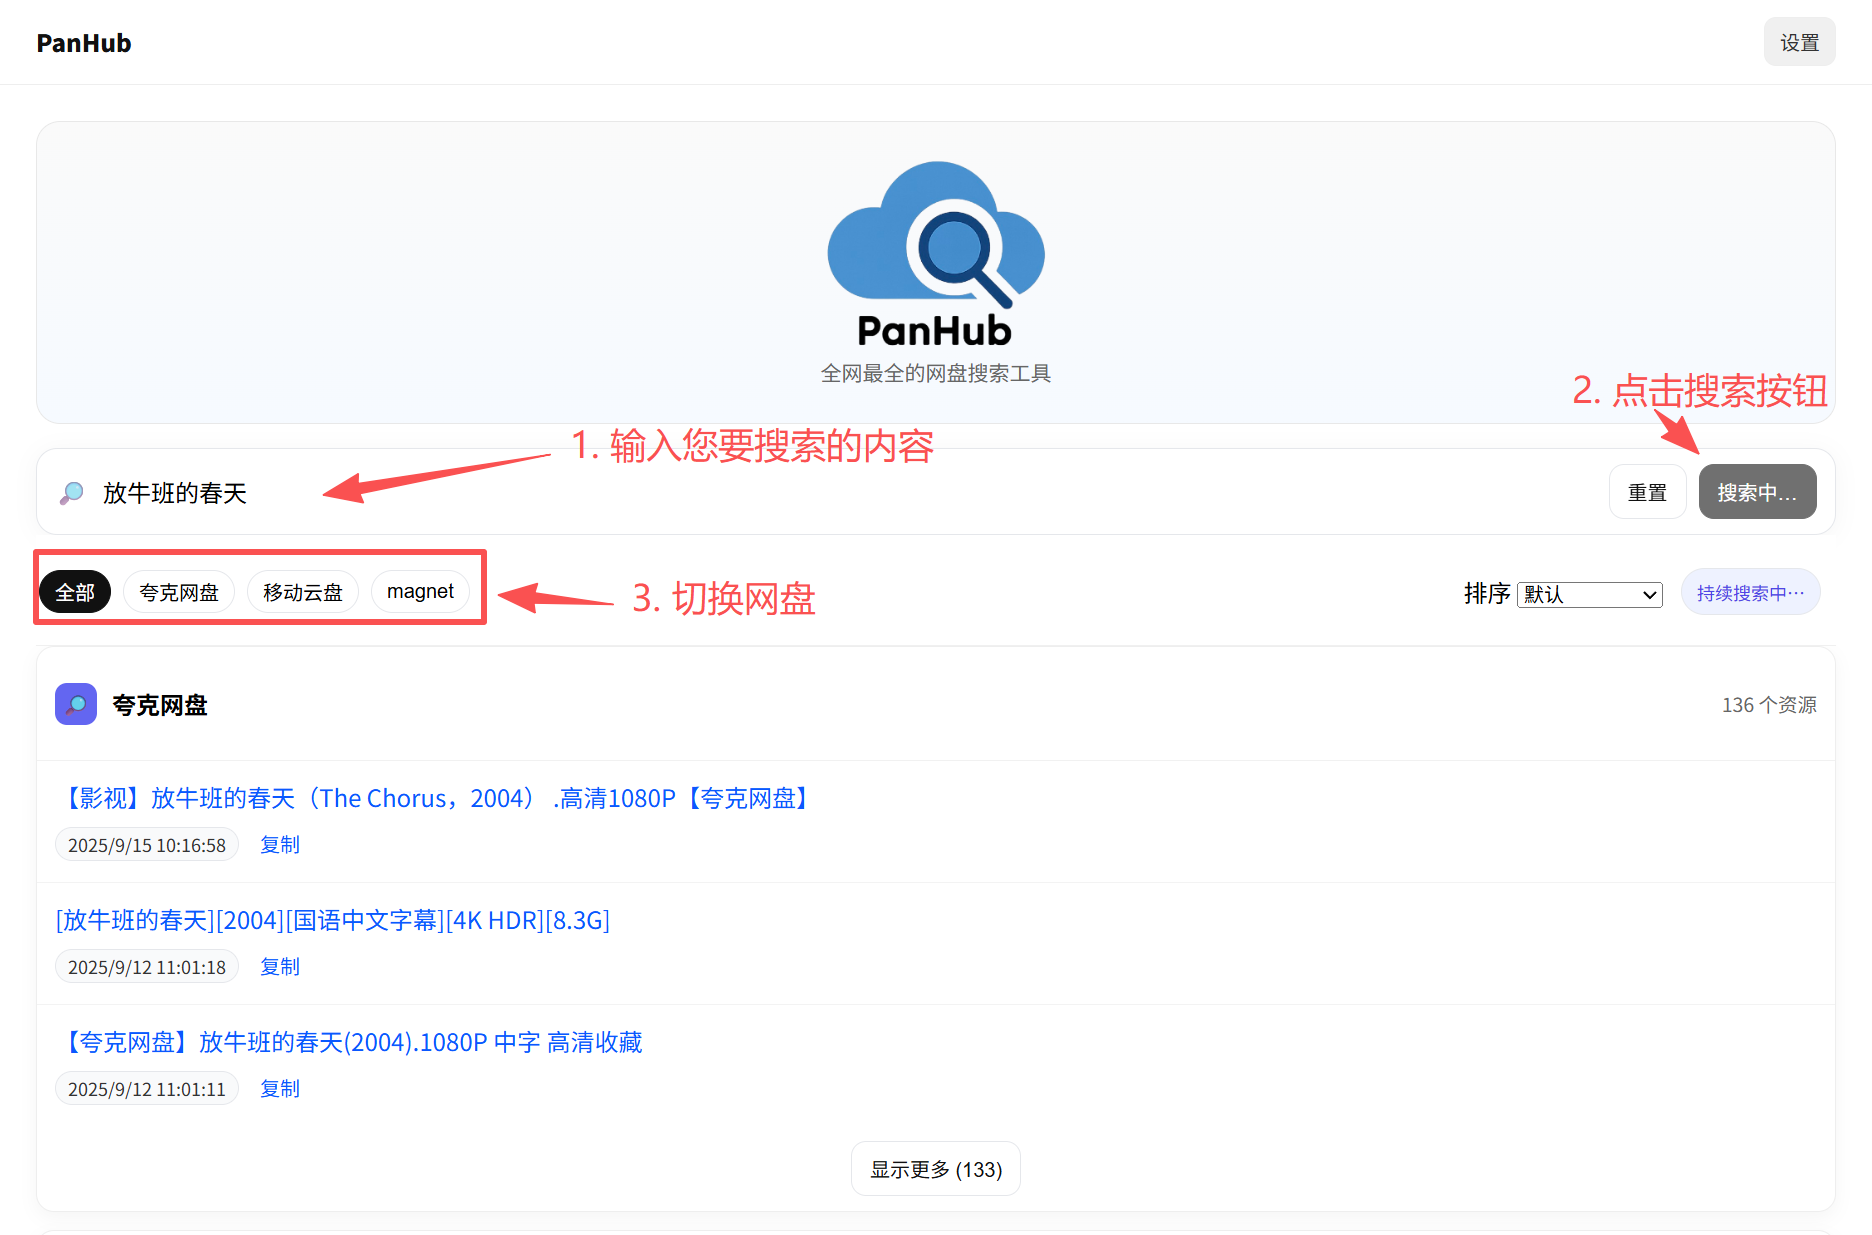
Task: Open the 4K HDR 8.3G result link
Action: click(x=333, y=920)
